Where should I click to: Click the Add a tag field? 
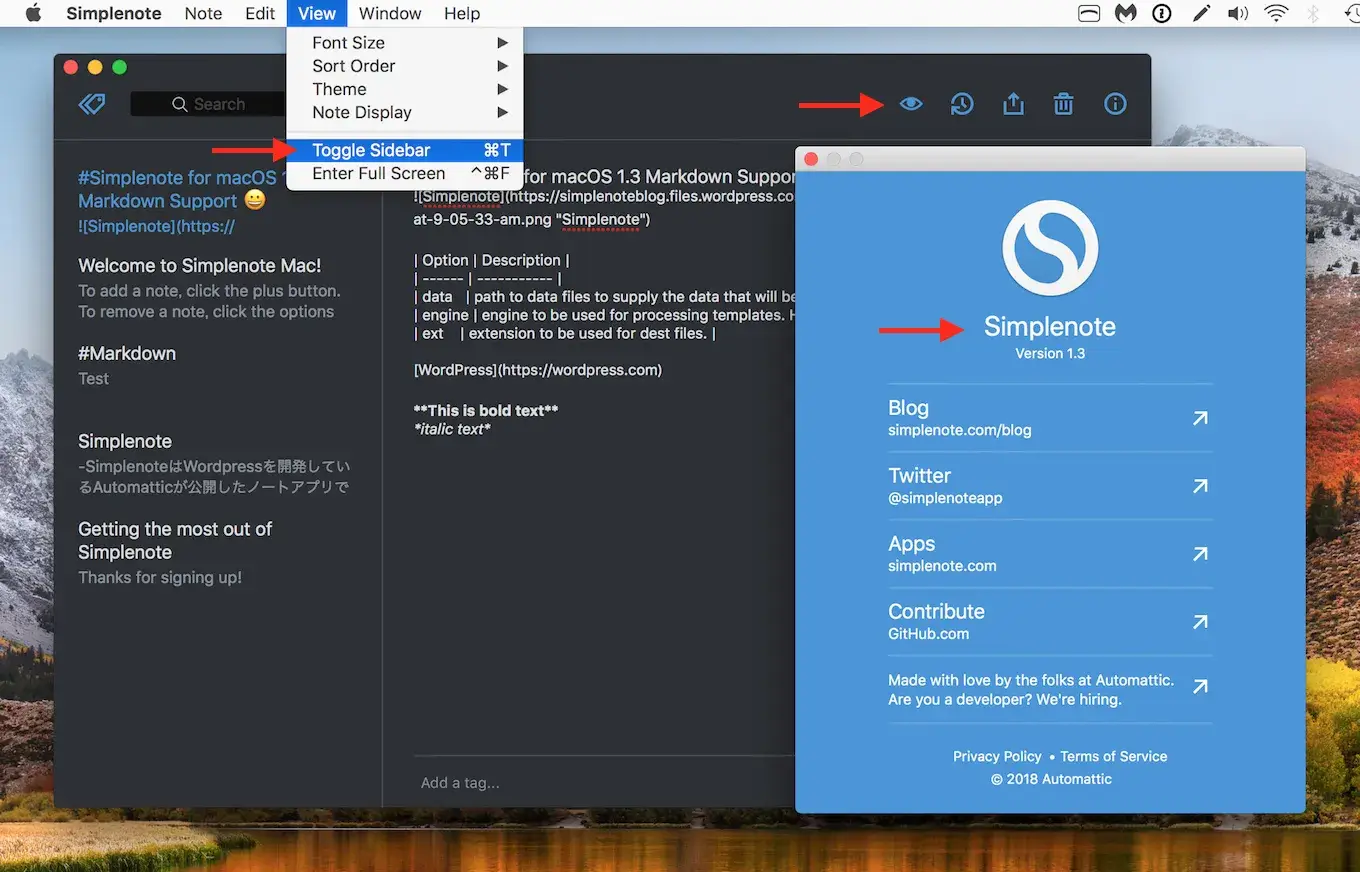(460, 782)
